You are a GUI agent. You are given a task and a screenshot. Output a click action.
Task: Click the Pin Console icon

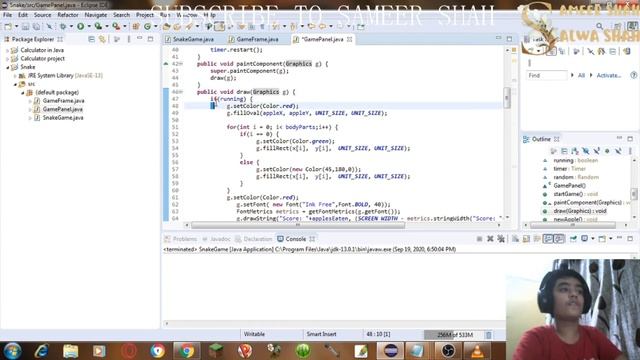pyautogui.click(x=573, y=239)
